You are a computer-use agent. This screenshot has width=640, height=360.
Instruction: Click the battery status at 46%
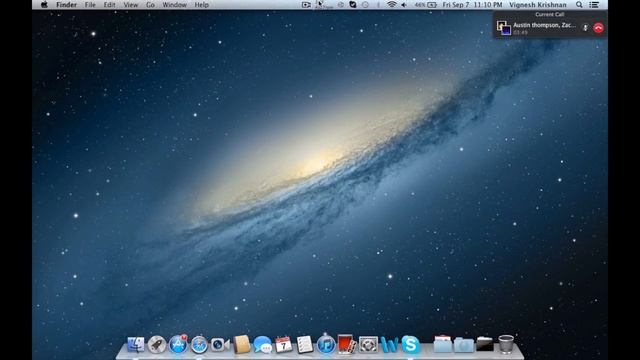(426, 5)
